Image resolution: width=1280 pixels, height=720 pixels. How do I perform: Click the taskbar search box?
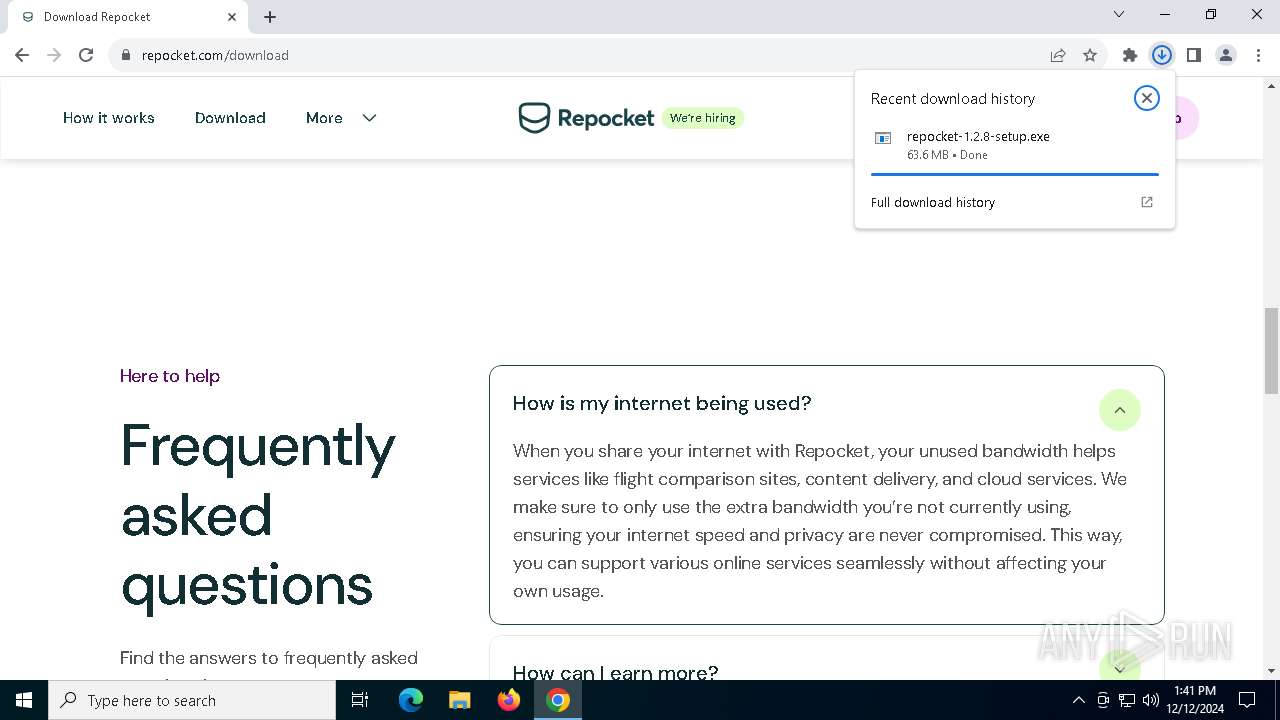click(192, 700)
